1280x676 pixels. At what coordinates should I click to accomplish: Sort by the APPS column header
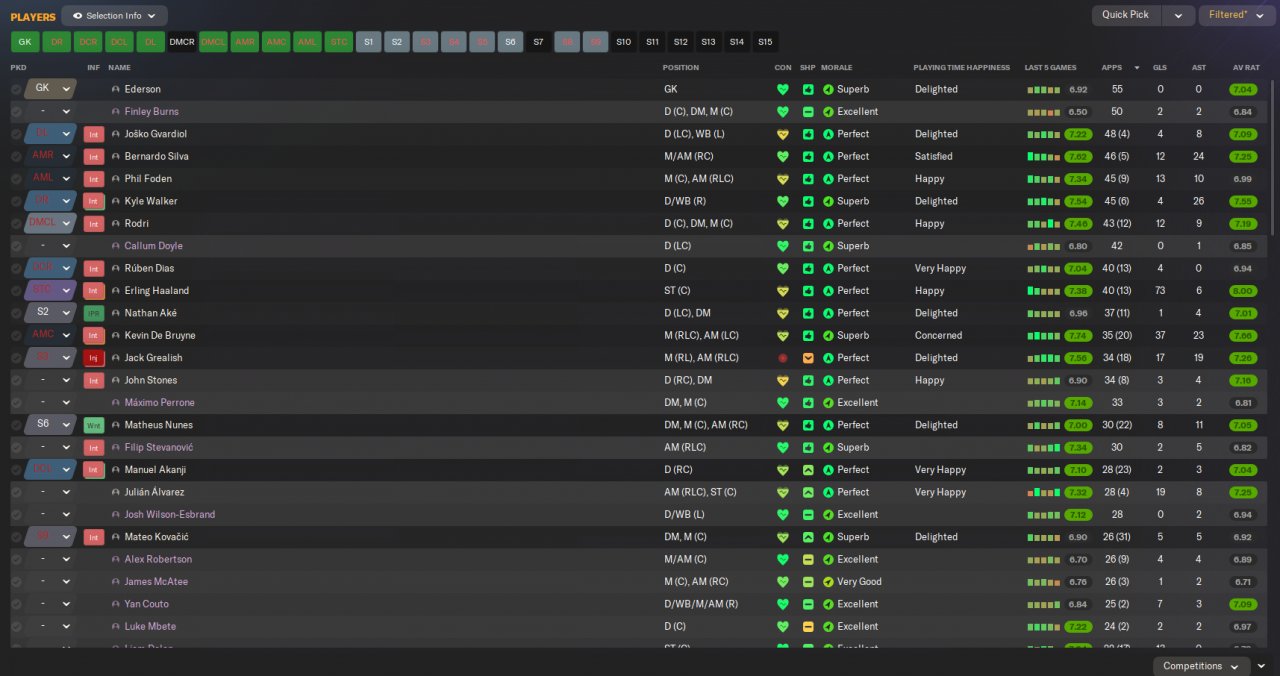click(x=1111, y=68)
